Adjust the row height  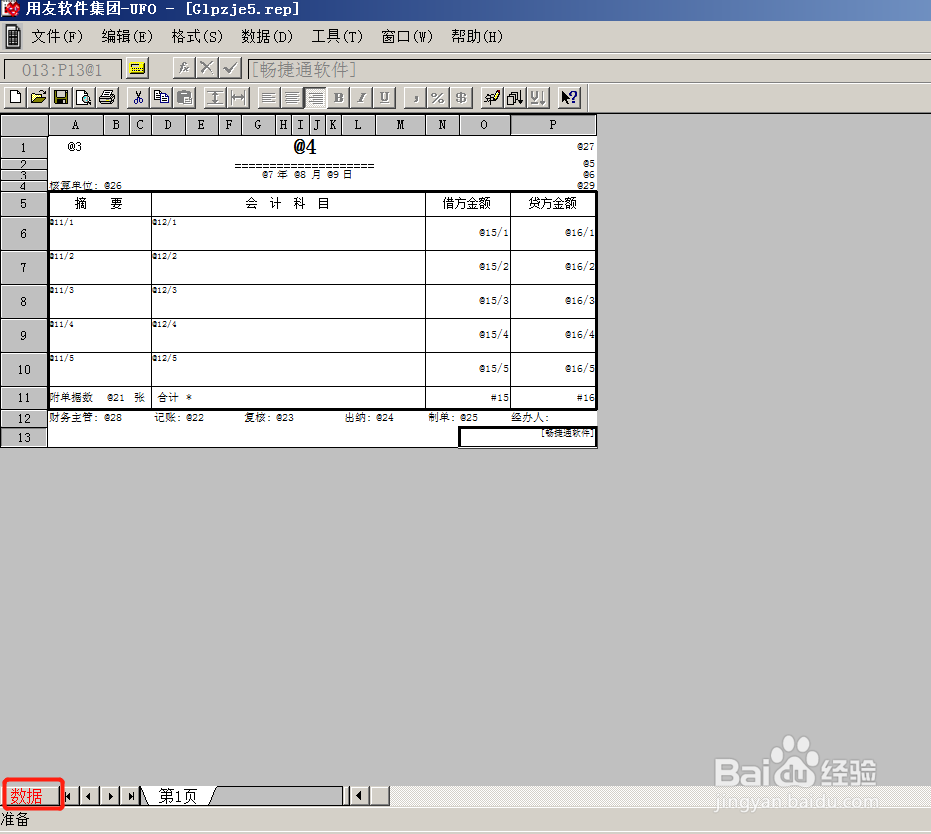click(x=215, y=97)
